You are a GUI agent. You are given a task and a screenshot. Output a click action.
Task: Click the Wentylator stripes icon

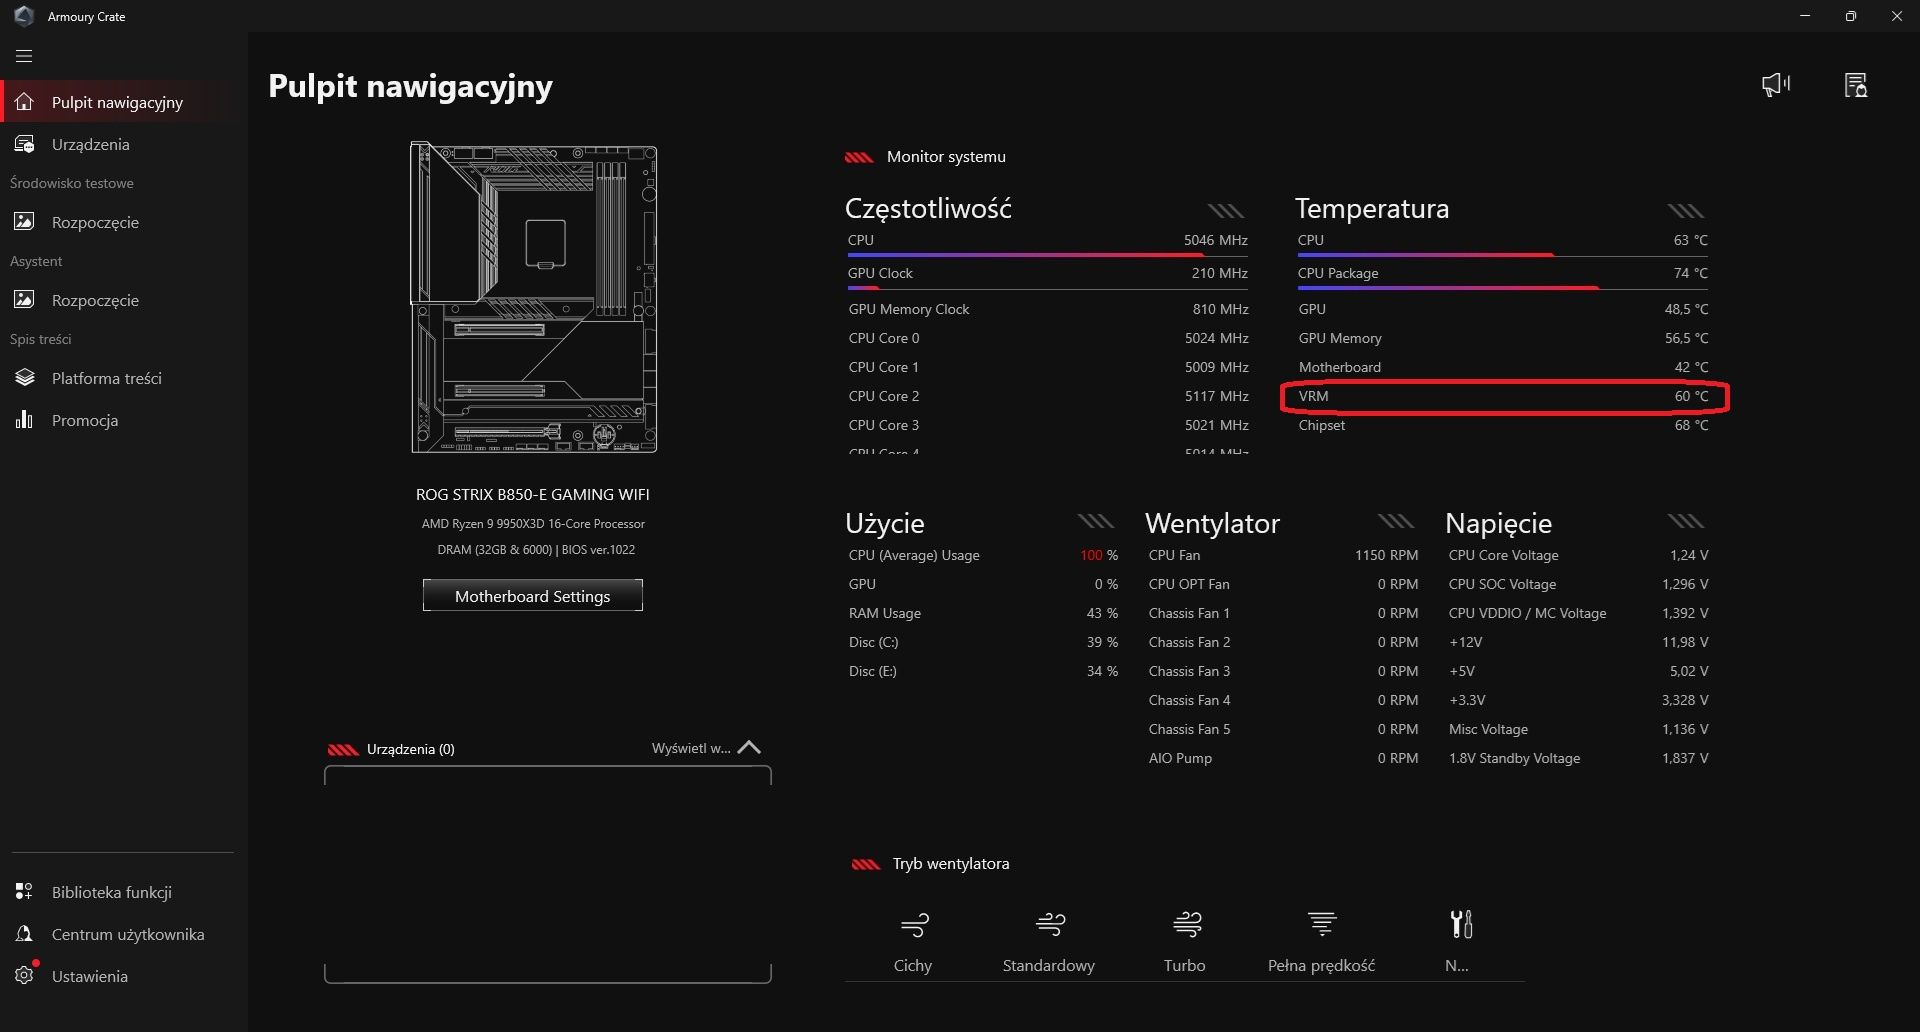1396,521
